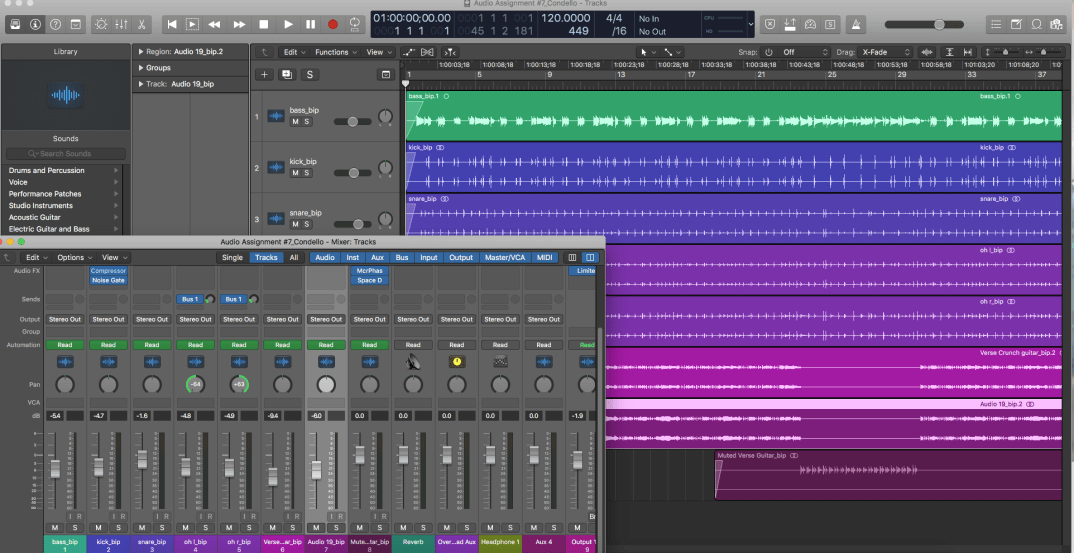
Task: Open the Editors scissors icon
Action: [x=141, y=24]
